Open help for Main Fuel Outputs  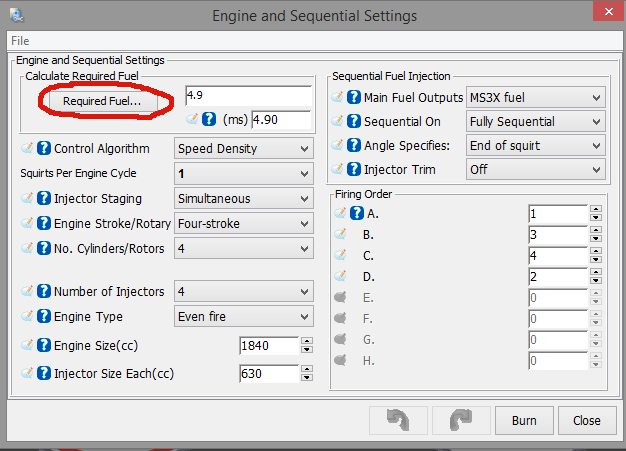(x=354, y=97)
